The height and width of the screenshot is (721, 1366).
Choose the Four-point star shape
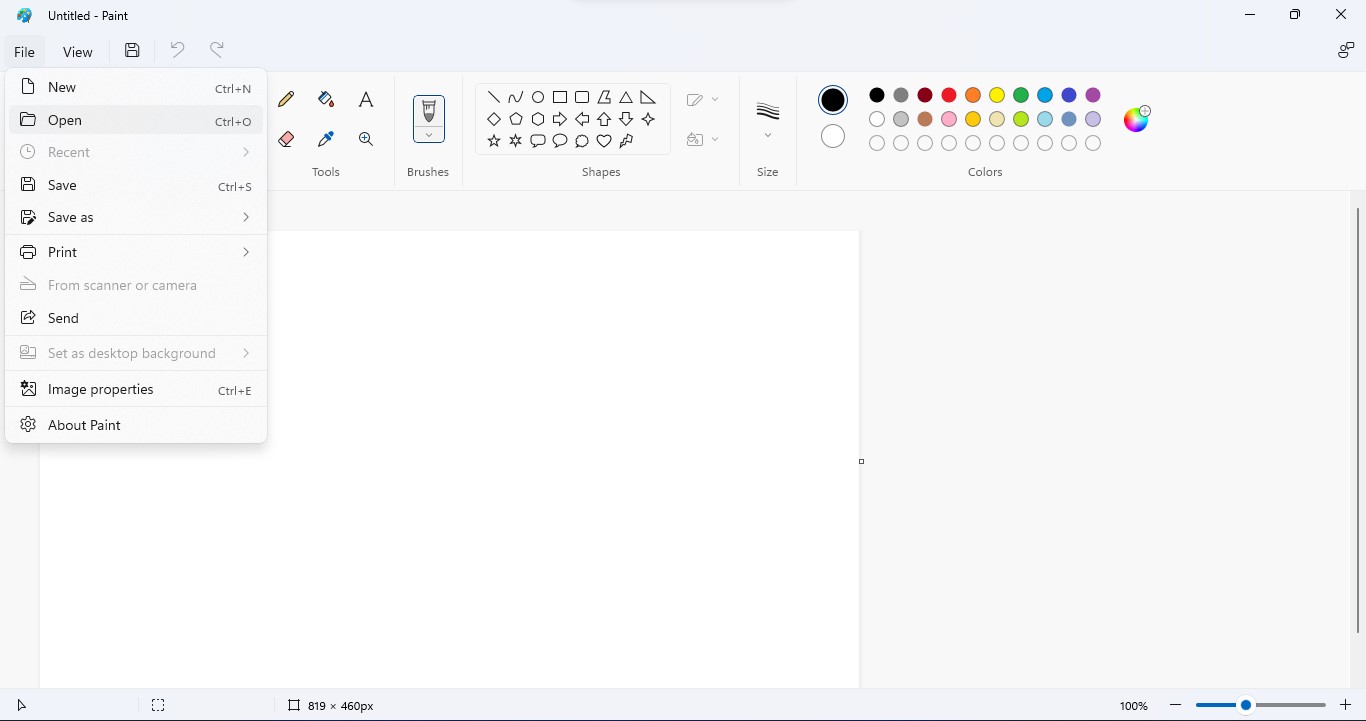coord(648,119)
